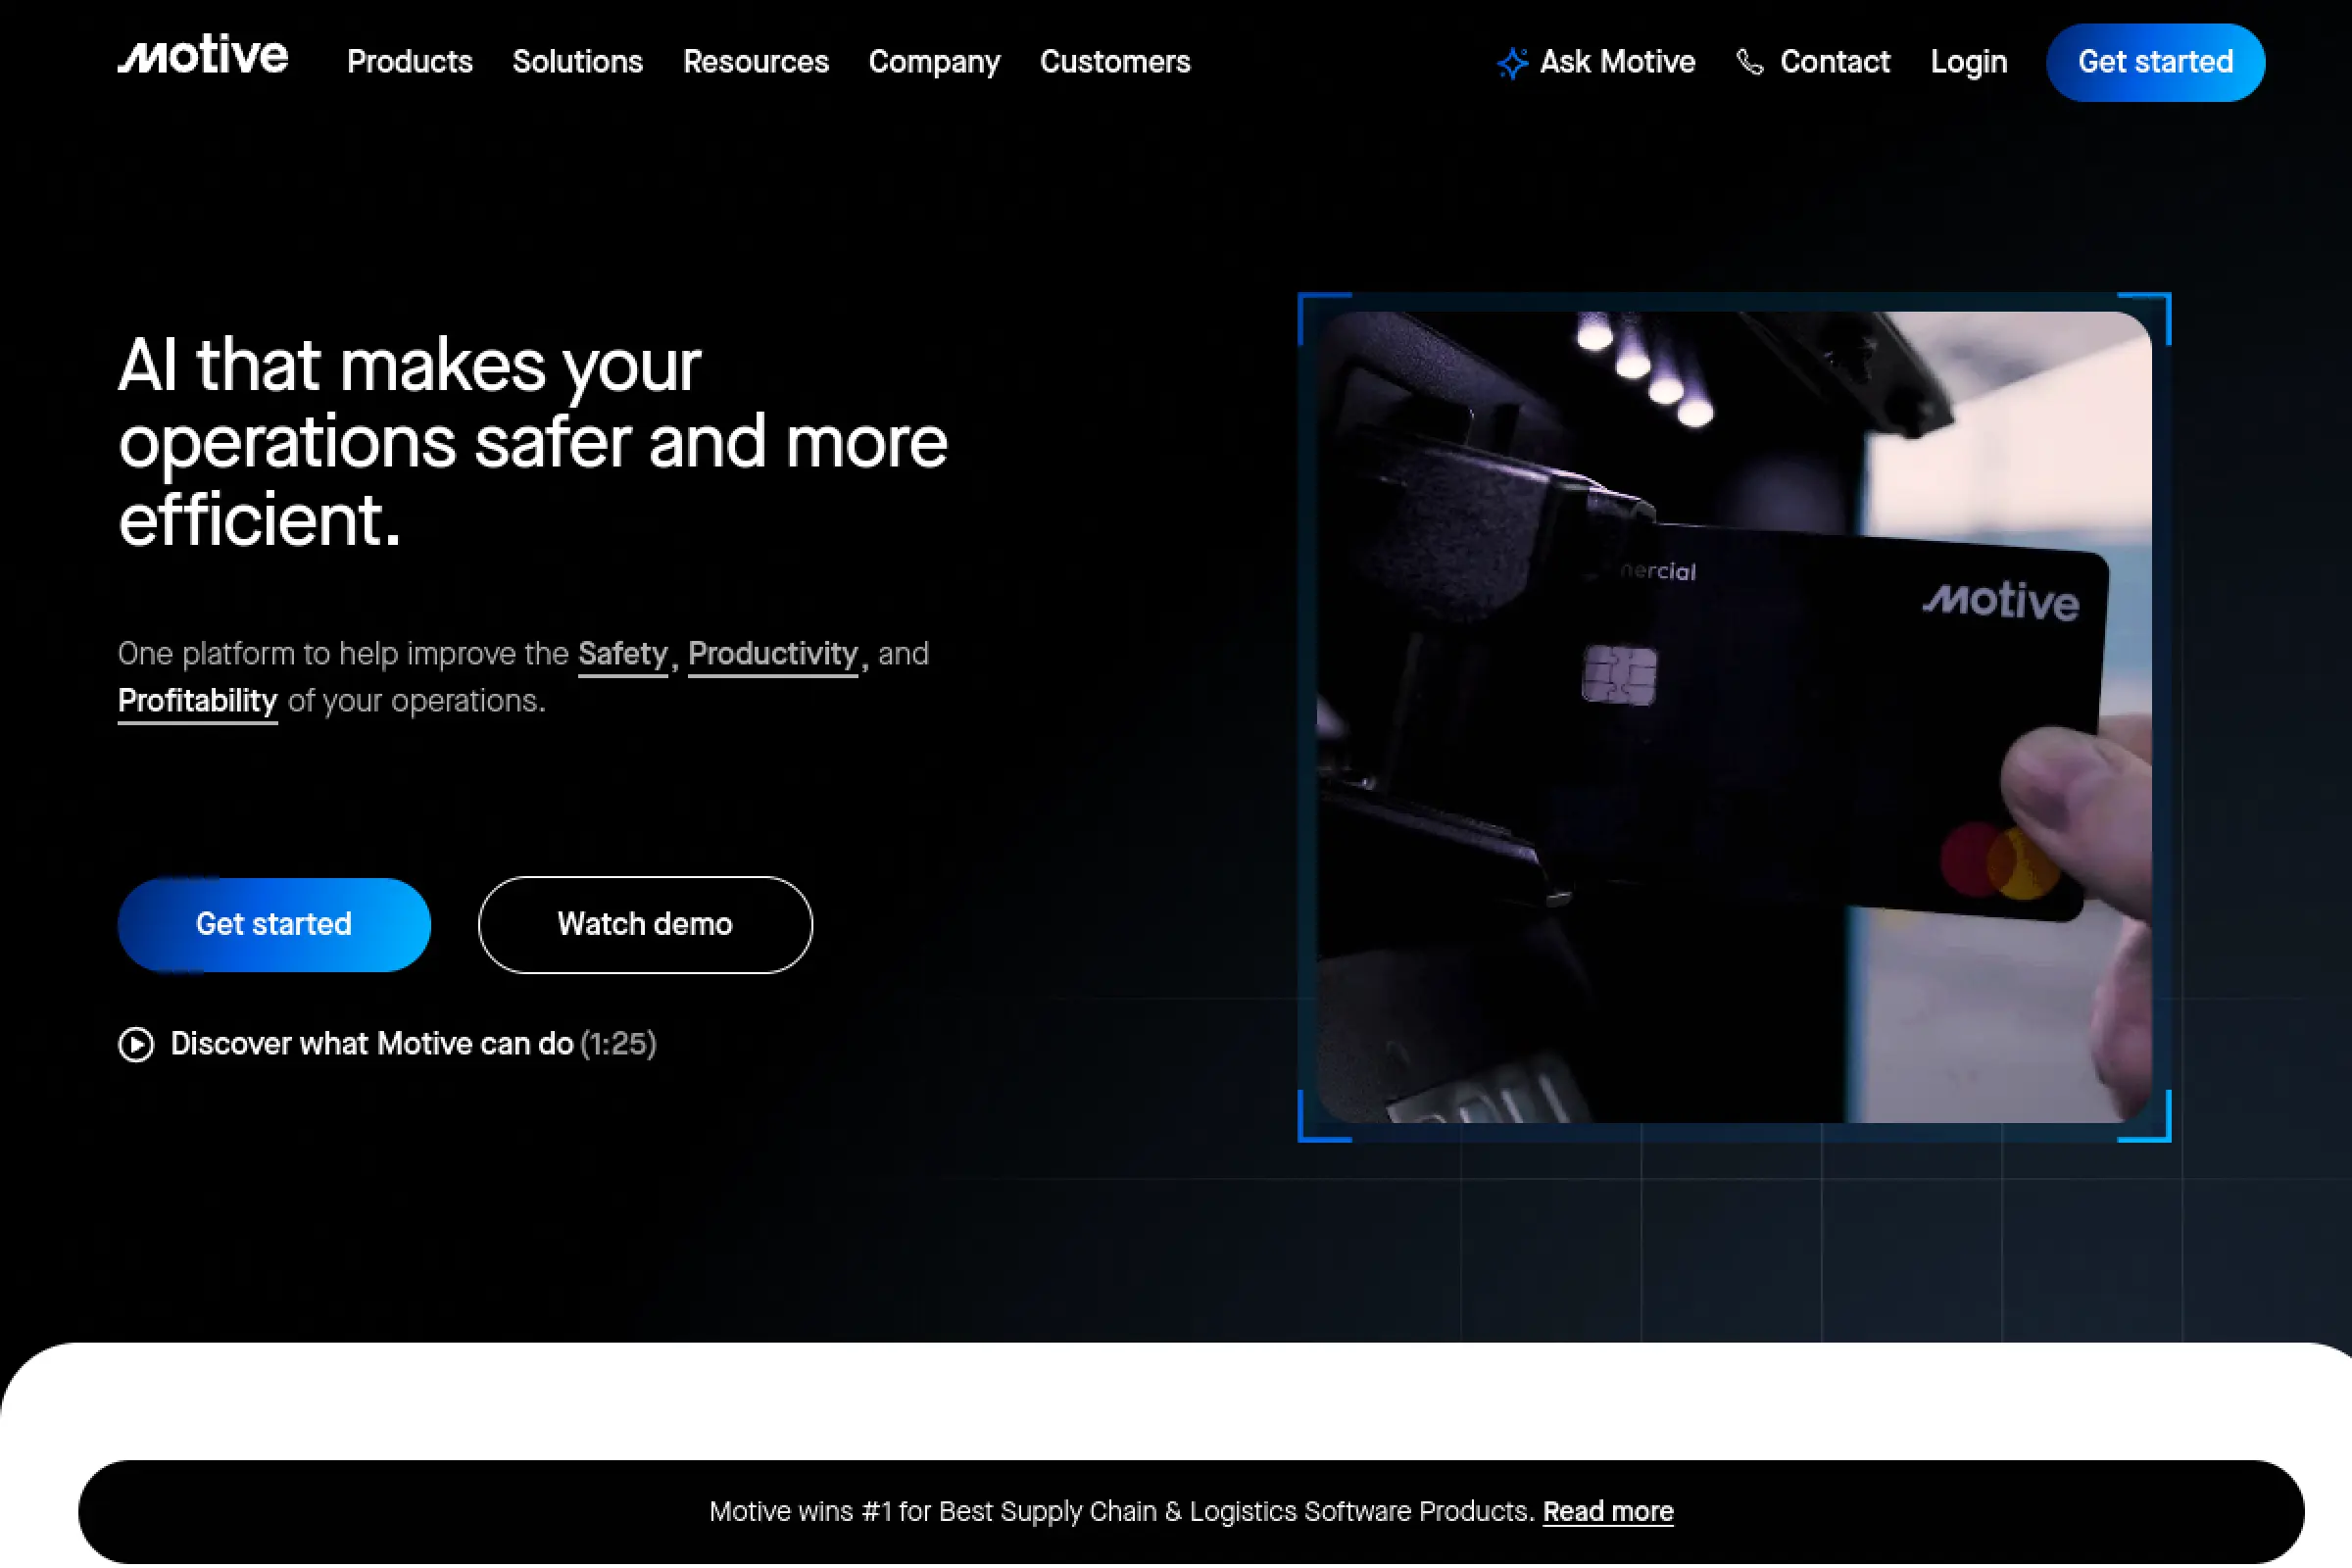
Task: Click the Login link
Action: pyautogui.click(x=1967, y=62)
